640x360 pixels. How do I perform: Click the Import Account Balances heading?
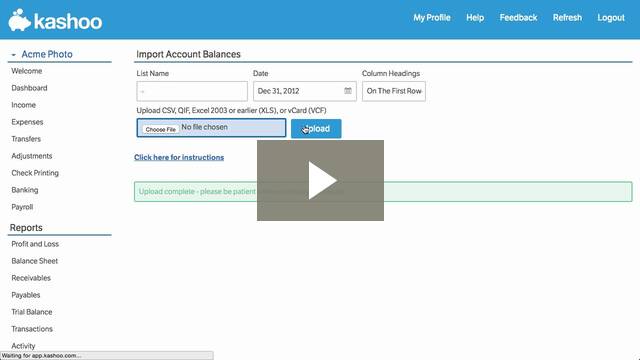tap(188, 54)
